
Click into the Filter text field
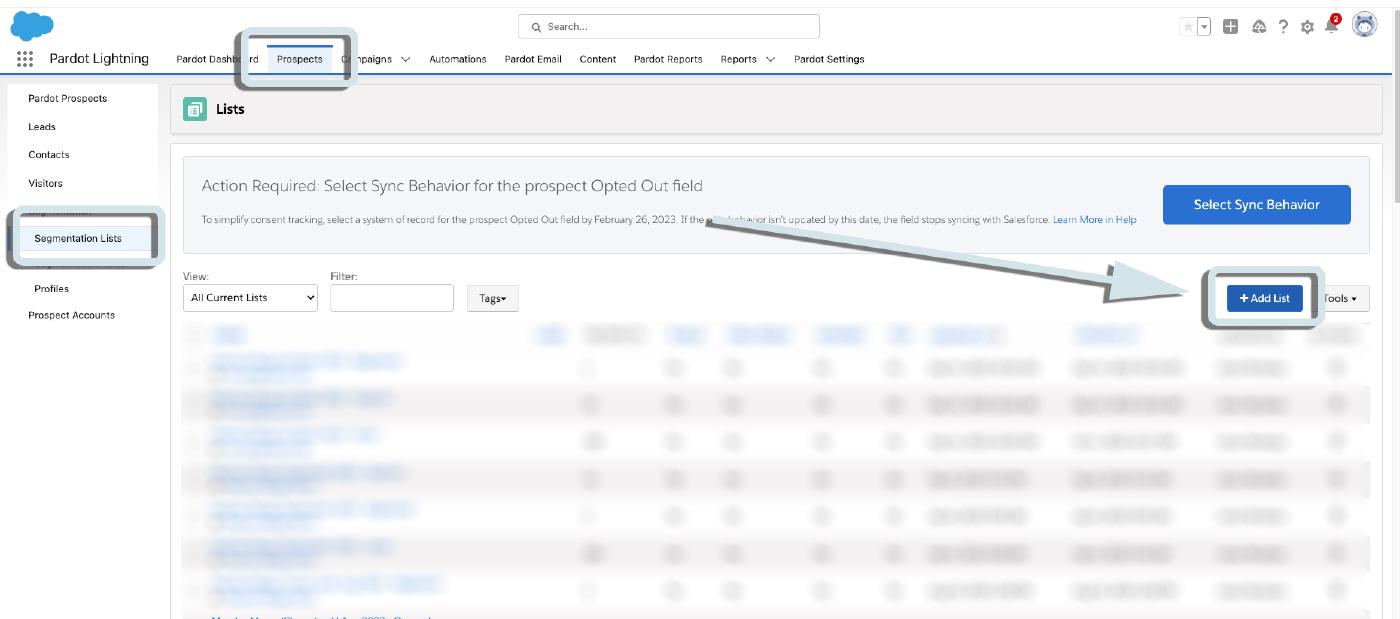point(391,298)
